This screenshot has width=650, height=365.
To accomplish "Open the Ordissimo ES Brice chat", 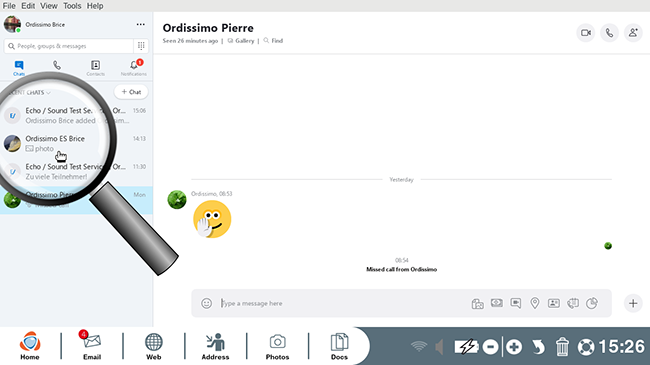I will pyautogui.click(x=76, y=144).
